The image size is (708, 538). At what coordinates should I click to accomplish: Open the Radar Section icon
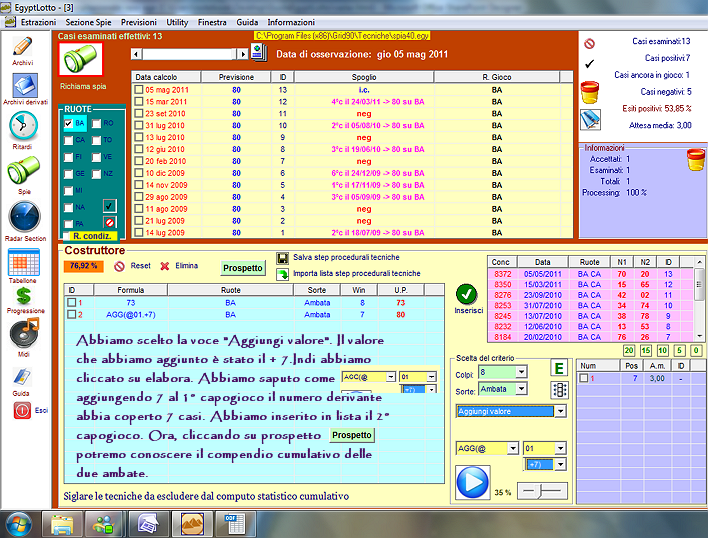pyautogui.click(x=24, y=217)
